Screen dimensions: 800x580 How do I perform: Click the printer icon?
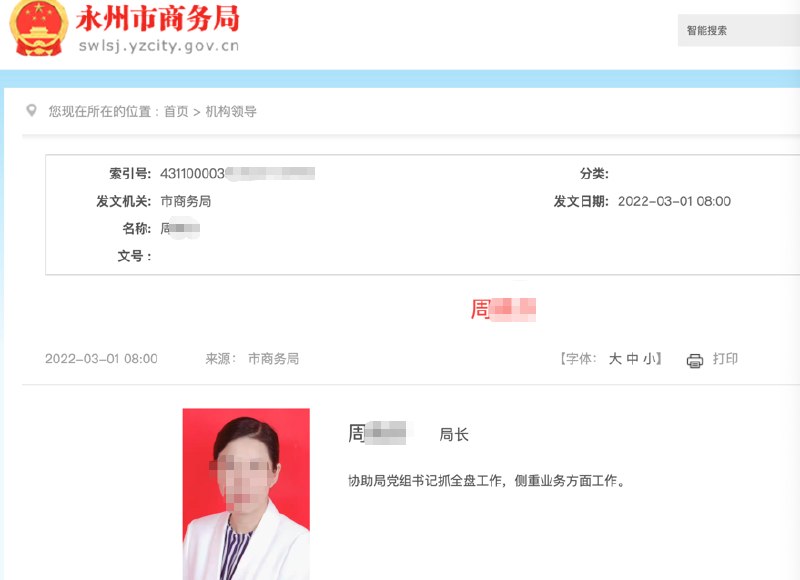coord(694,361)
